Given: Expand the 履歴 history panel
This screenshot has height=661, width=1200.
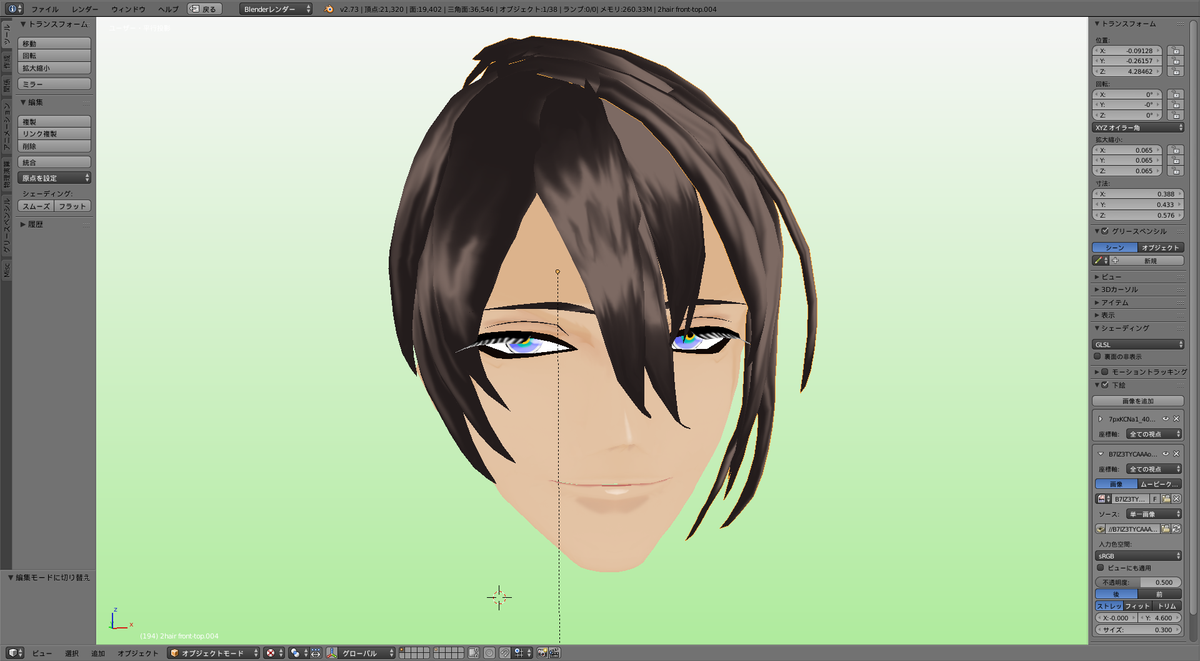Looking at the screenshot, I should pyautogui.click(x=35, y=224).
